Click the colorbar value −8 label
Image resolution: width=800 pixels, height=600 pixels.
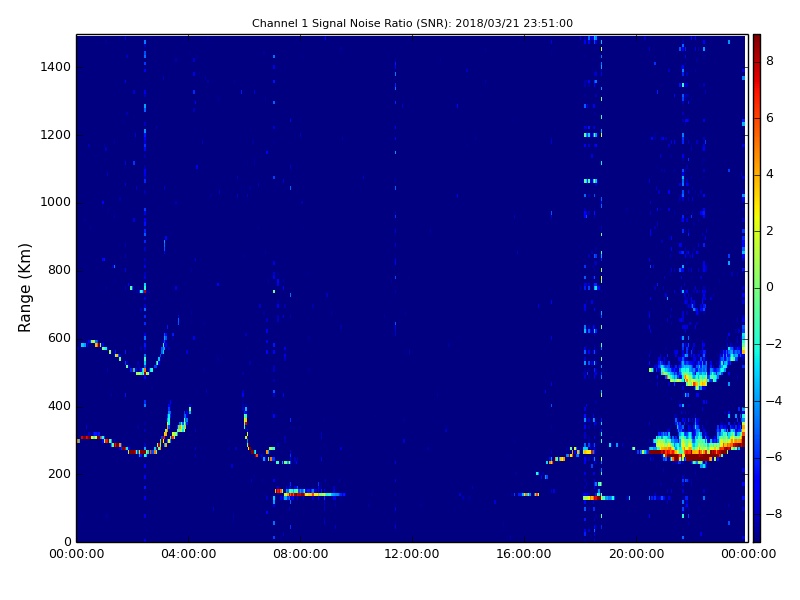[x=774, y=514]
